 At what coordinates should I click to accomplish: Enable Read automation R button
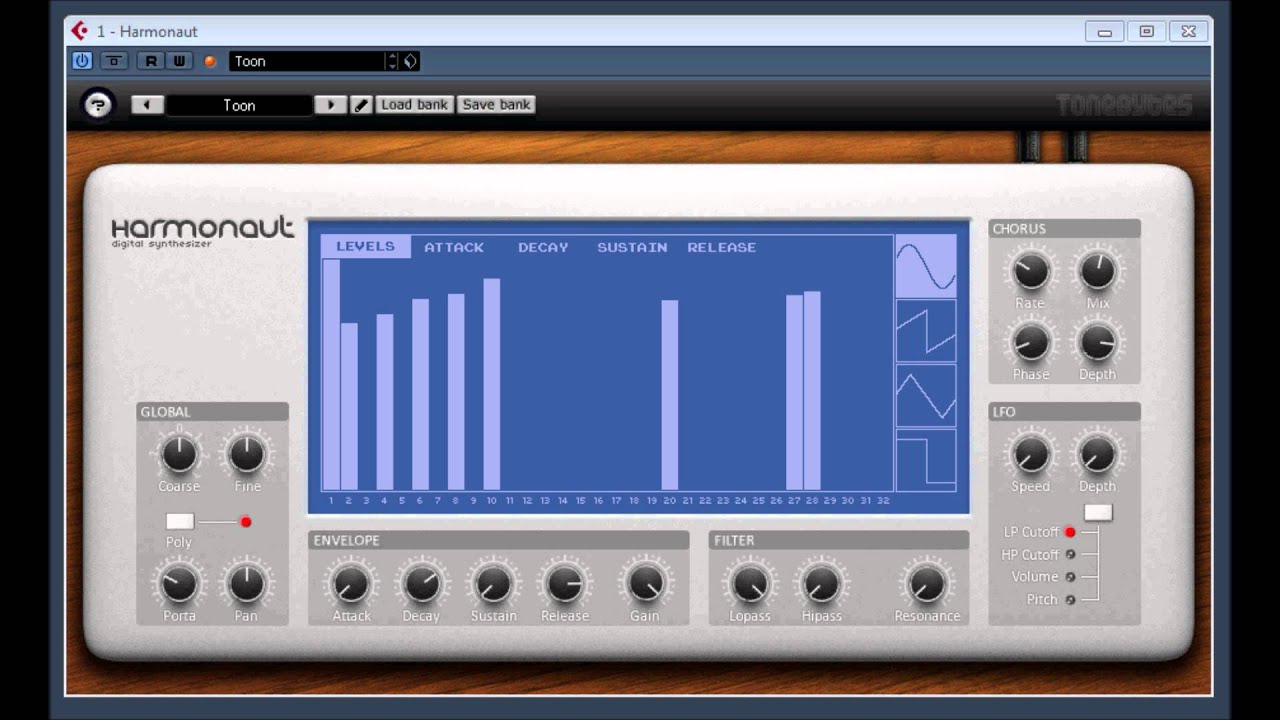coord(151,61)
